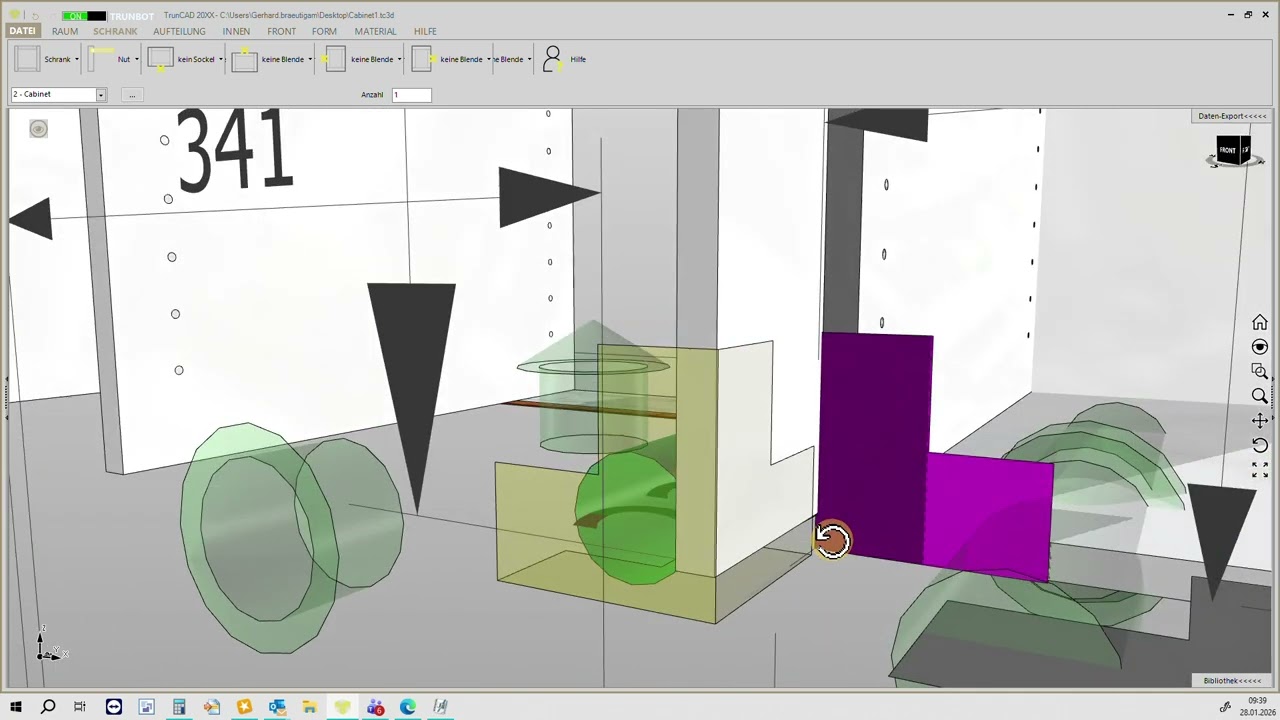Click the Hilfe label button

coord(578,59)
